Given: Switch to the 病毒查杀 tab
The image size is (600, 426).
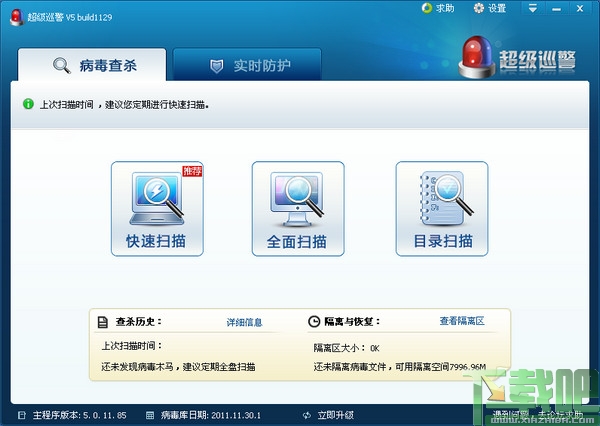Looking at the screenshot, I should tap(92, 65).
